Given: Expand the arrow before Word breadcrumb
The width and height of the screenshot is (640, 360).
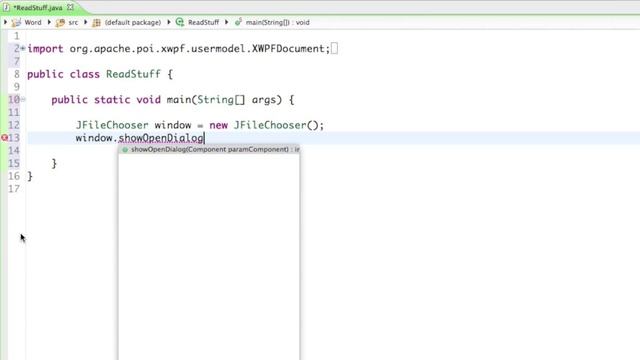Looking at the screenshot, I should [x=5, y=22].
